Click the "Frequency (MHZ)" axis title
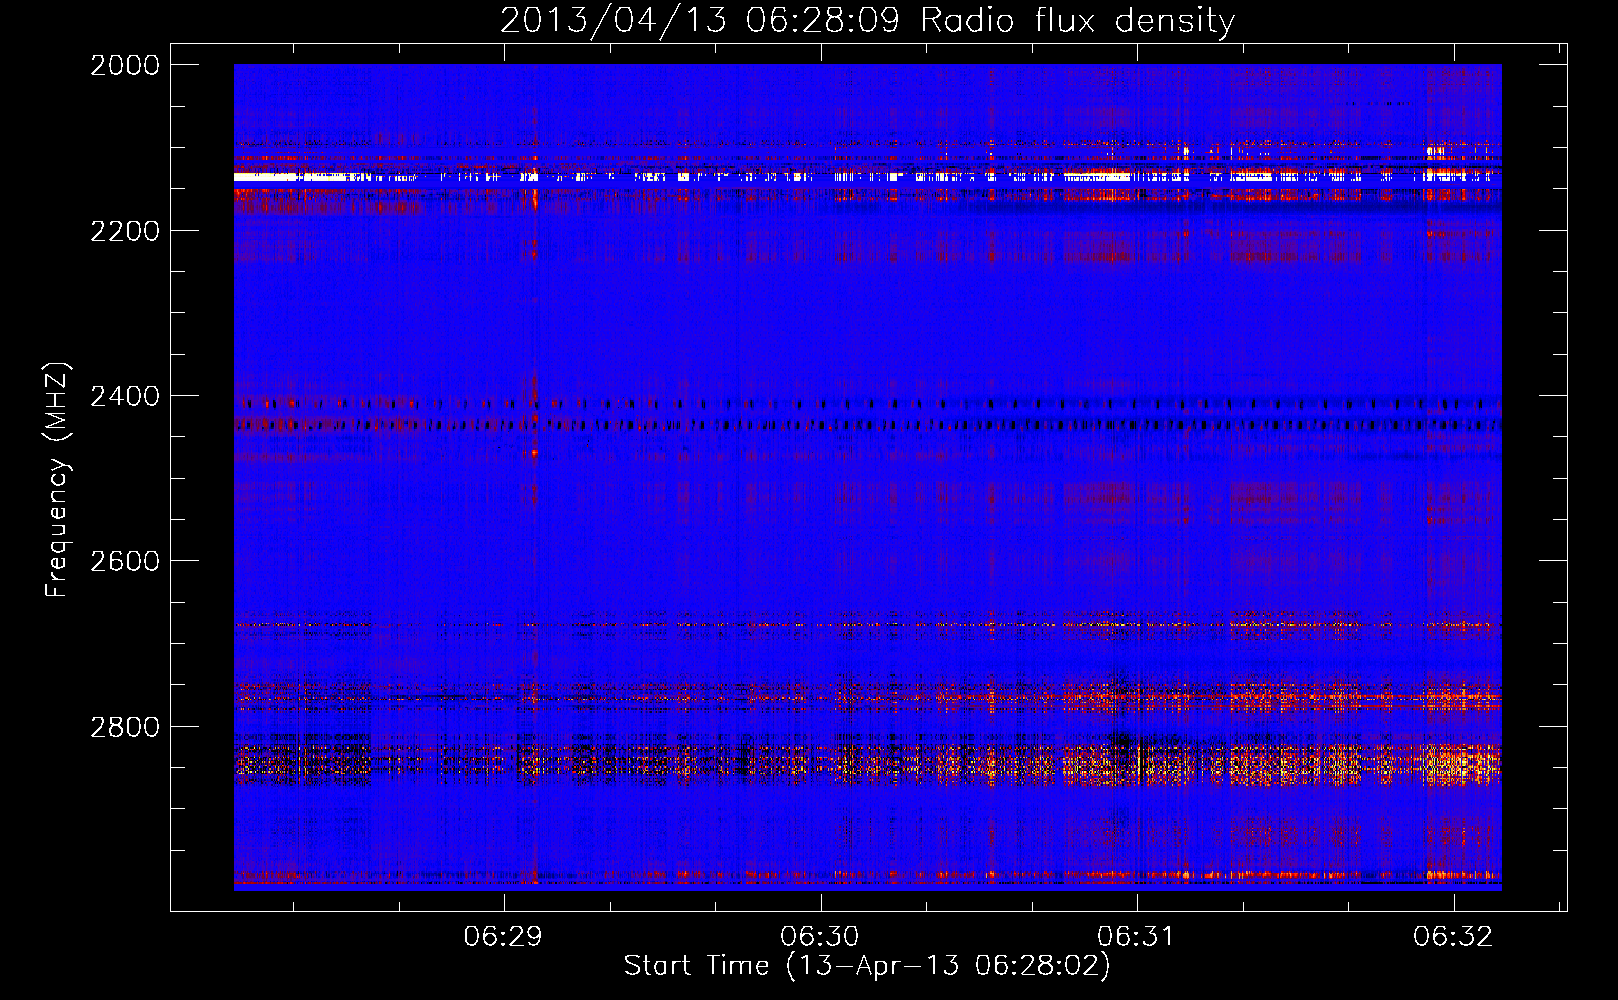The image size is (1618, 1000). coord(58,480)
